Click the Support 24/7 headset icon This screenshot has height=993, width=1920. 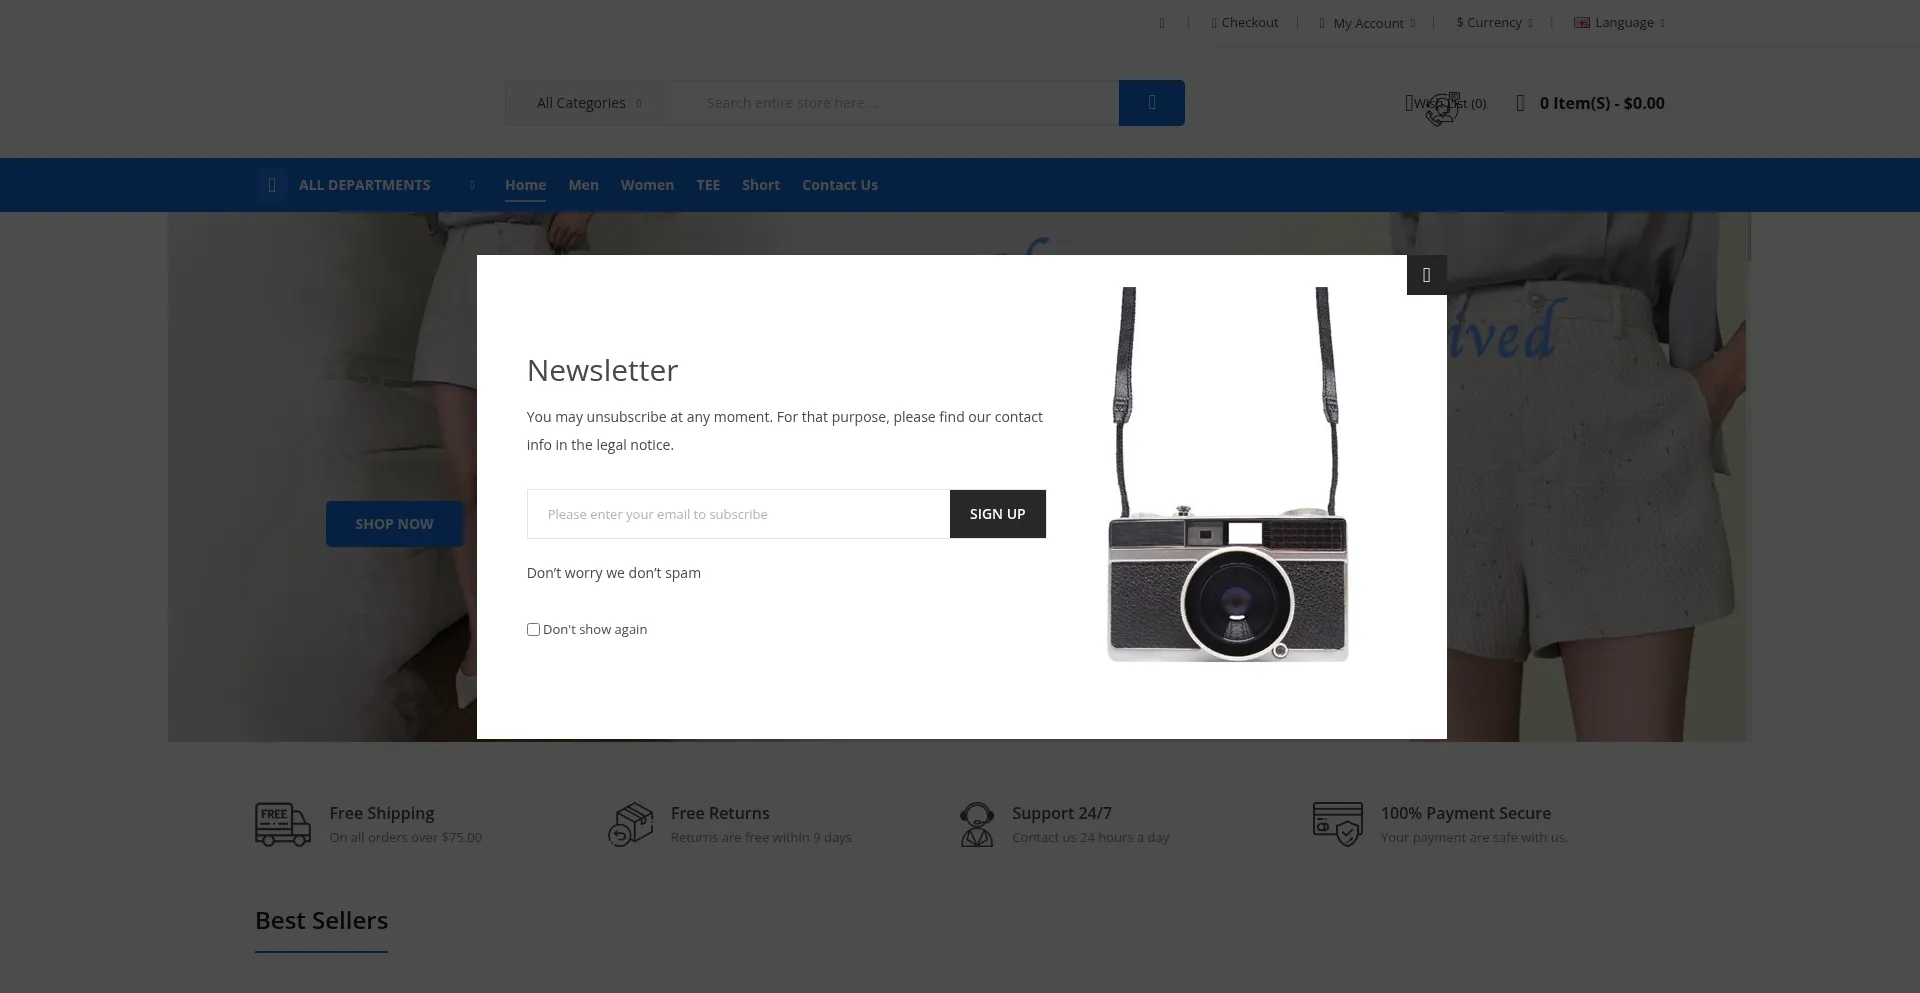click(x=977, y=825)
